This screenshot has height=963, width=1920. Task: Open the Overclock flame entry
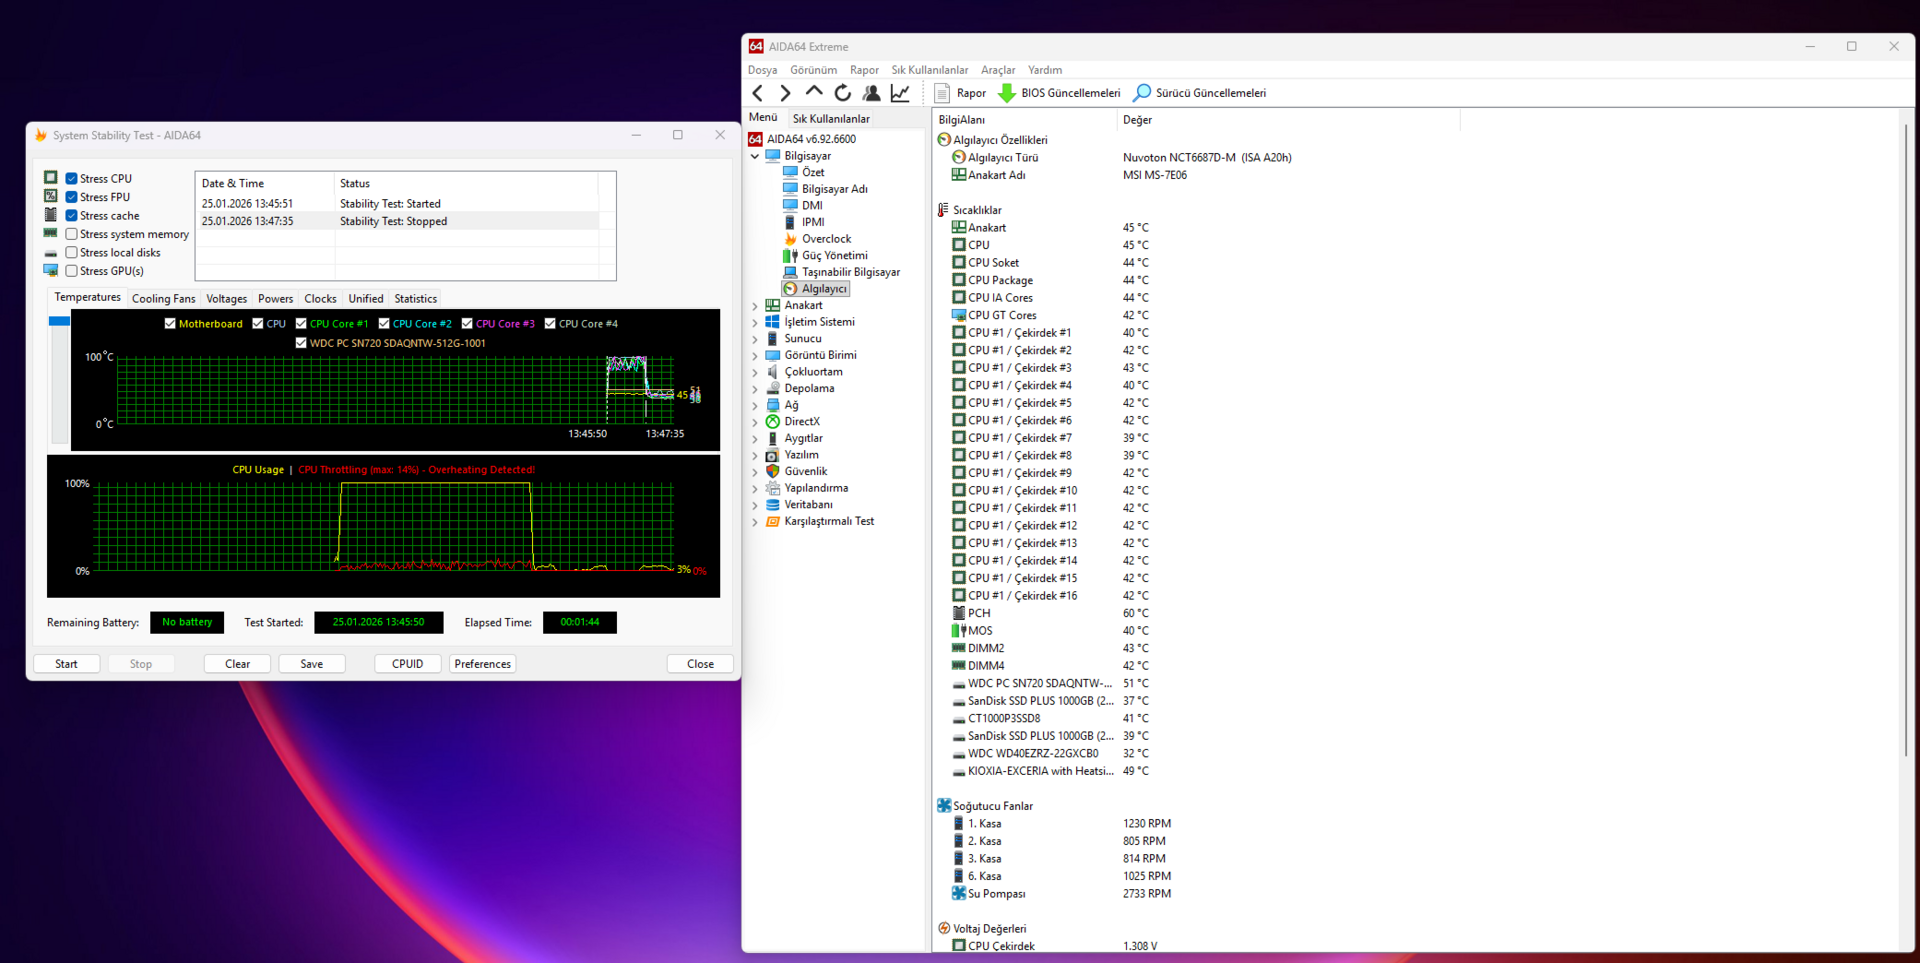826,239
